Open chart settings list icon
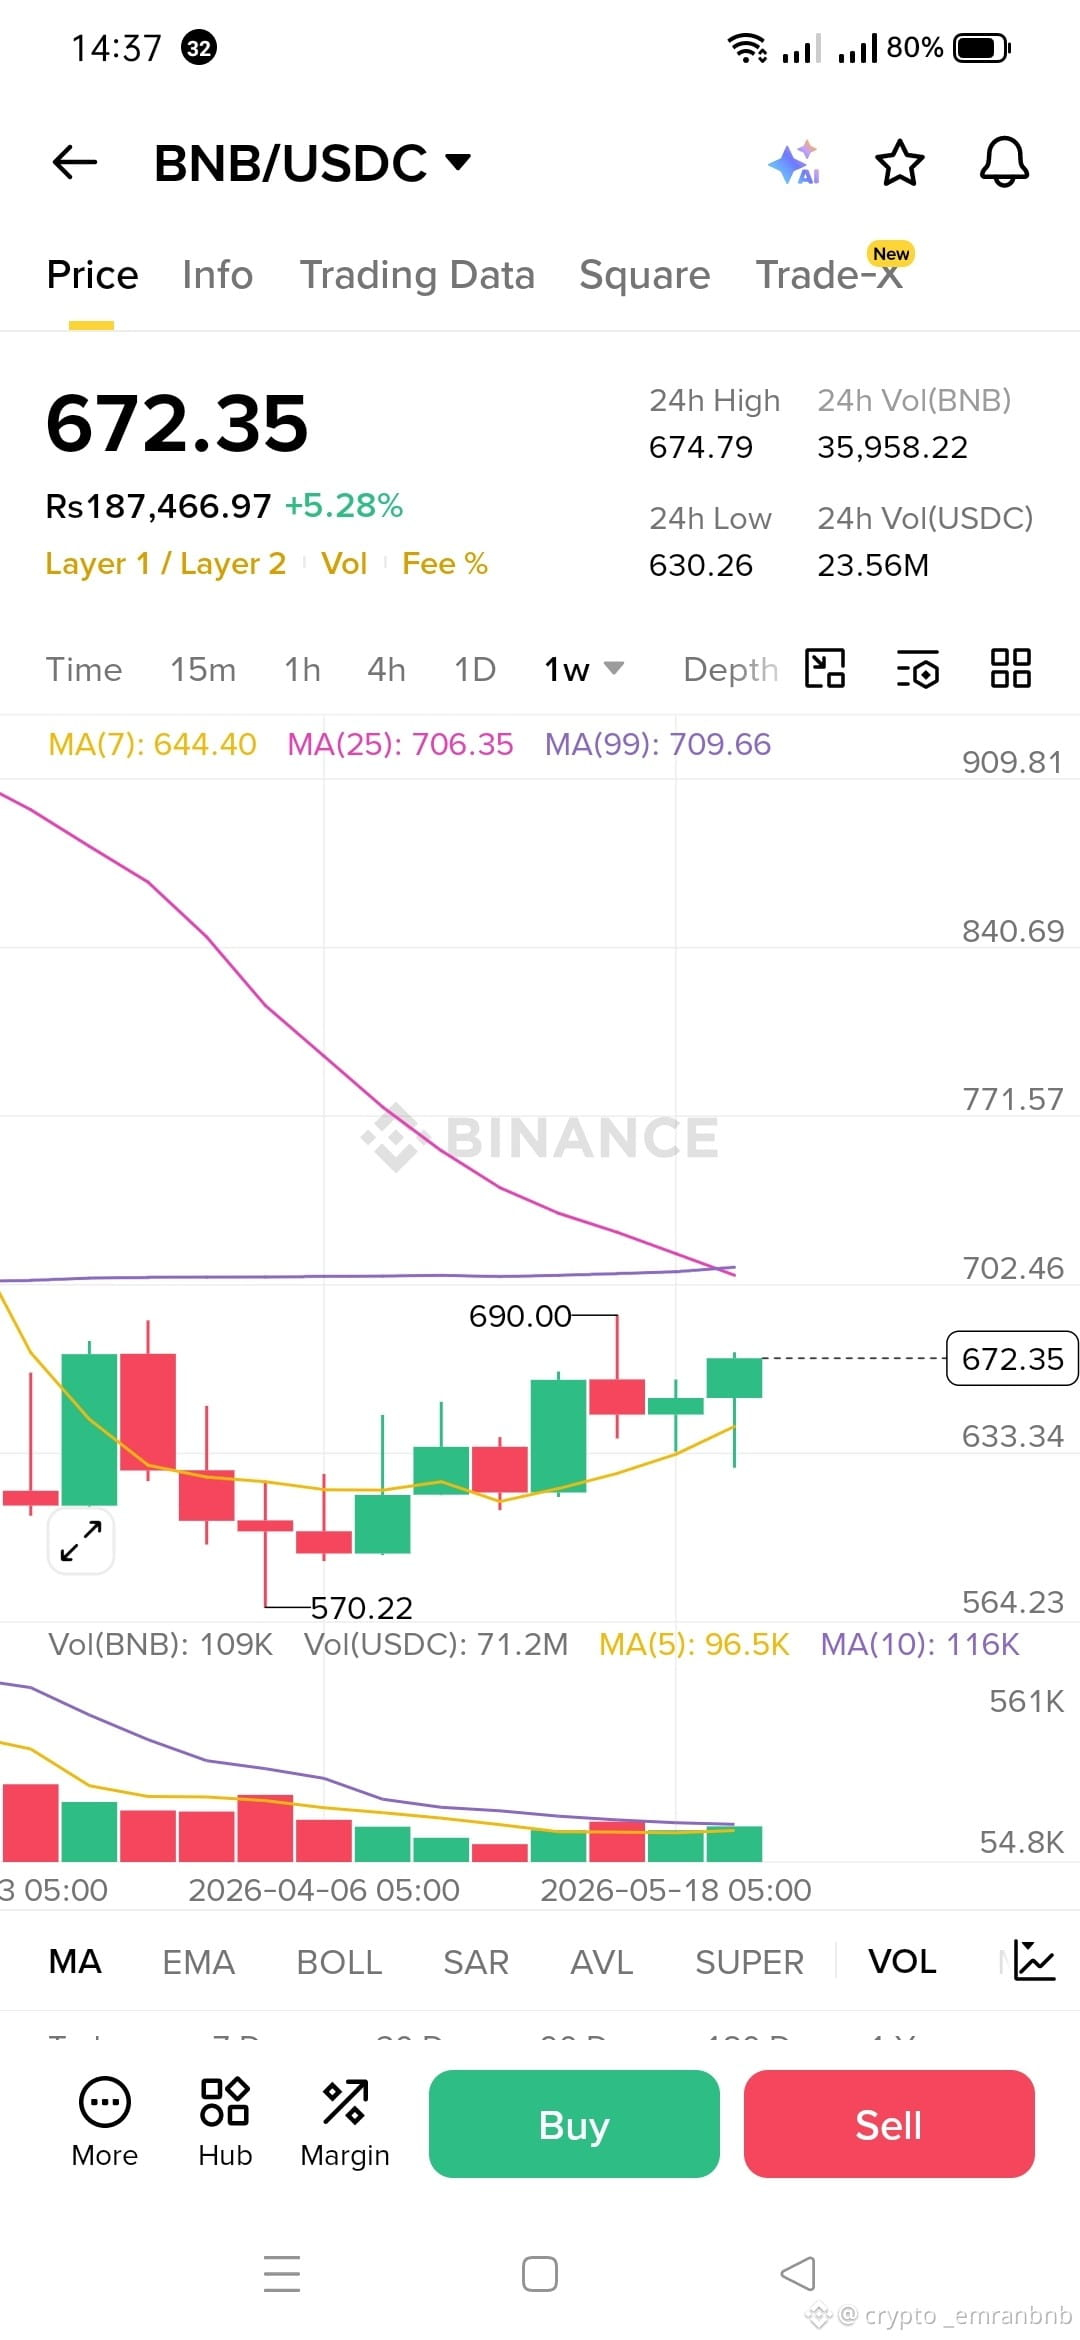1080x2340 pixels. [x=917, y=668]
